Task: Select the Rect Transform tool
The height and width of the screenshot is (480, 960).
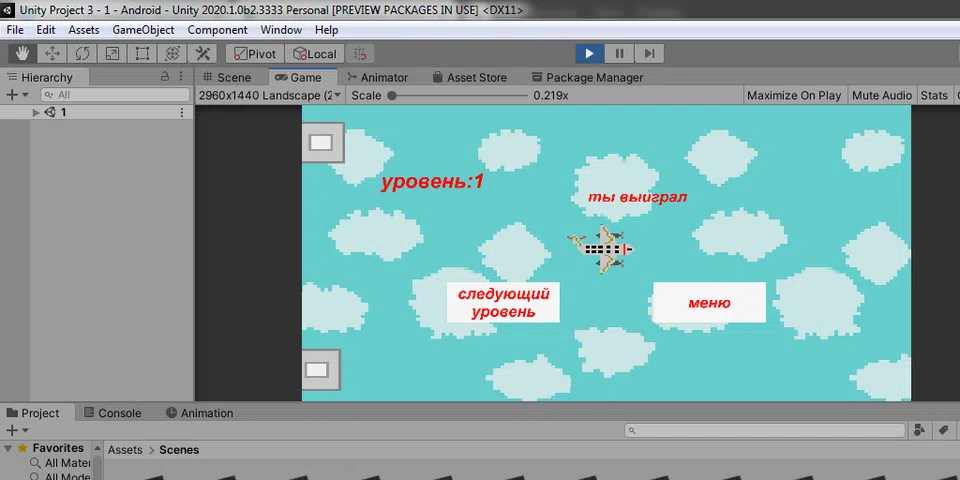Action: pos(143,54)
